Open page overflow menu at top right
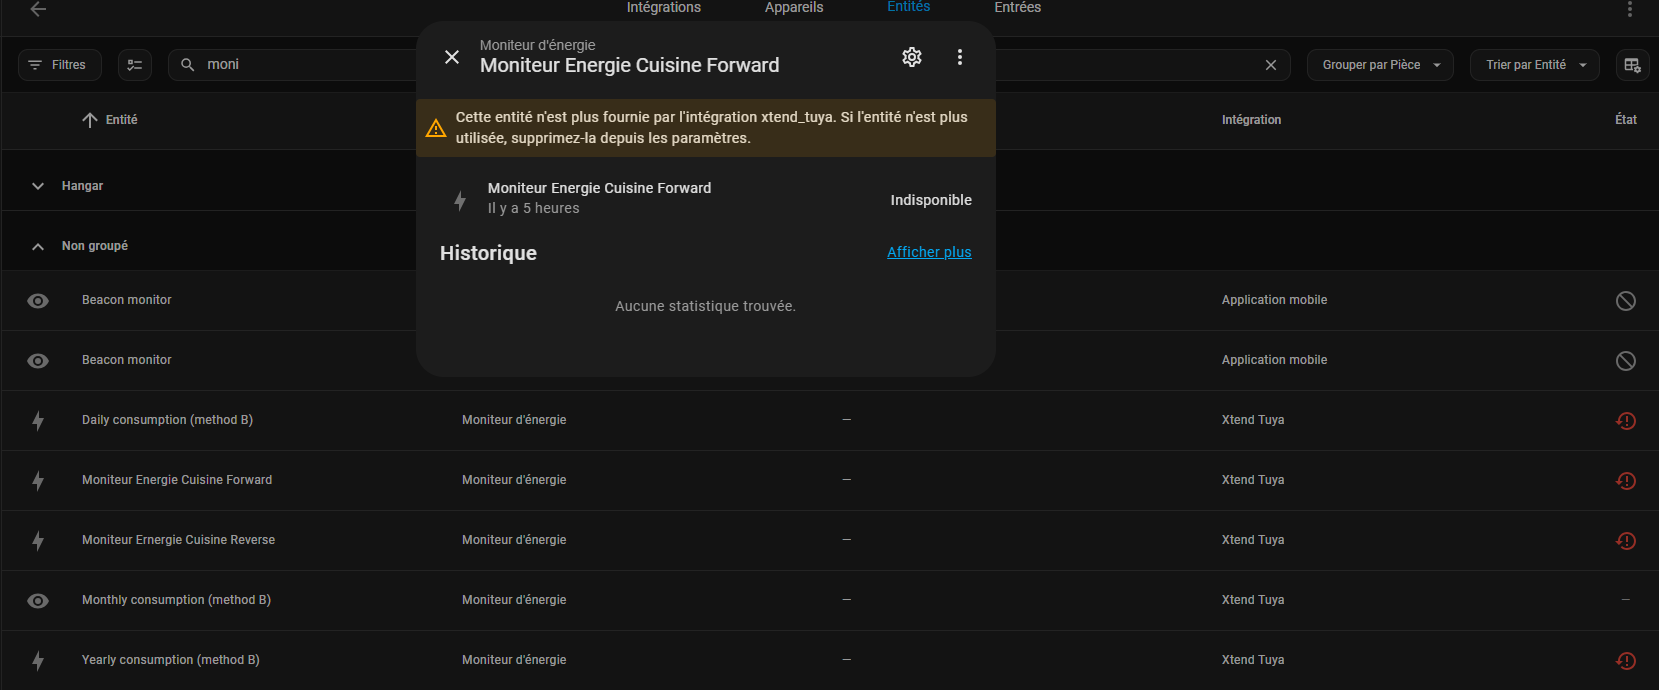This screenshot has height=690, width=1659. point(1629,9)
